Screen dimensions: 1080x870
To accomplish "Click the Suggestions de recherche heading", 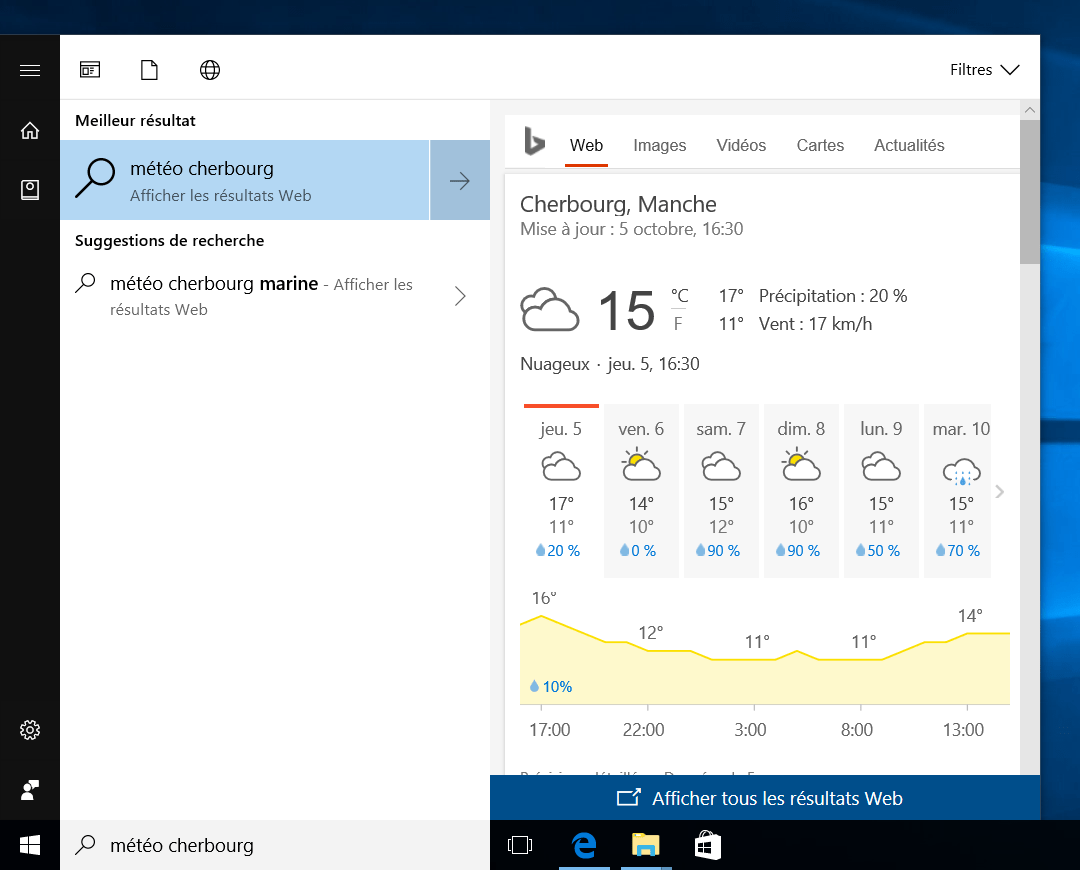I will [x=169, y=240].
